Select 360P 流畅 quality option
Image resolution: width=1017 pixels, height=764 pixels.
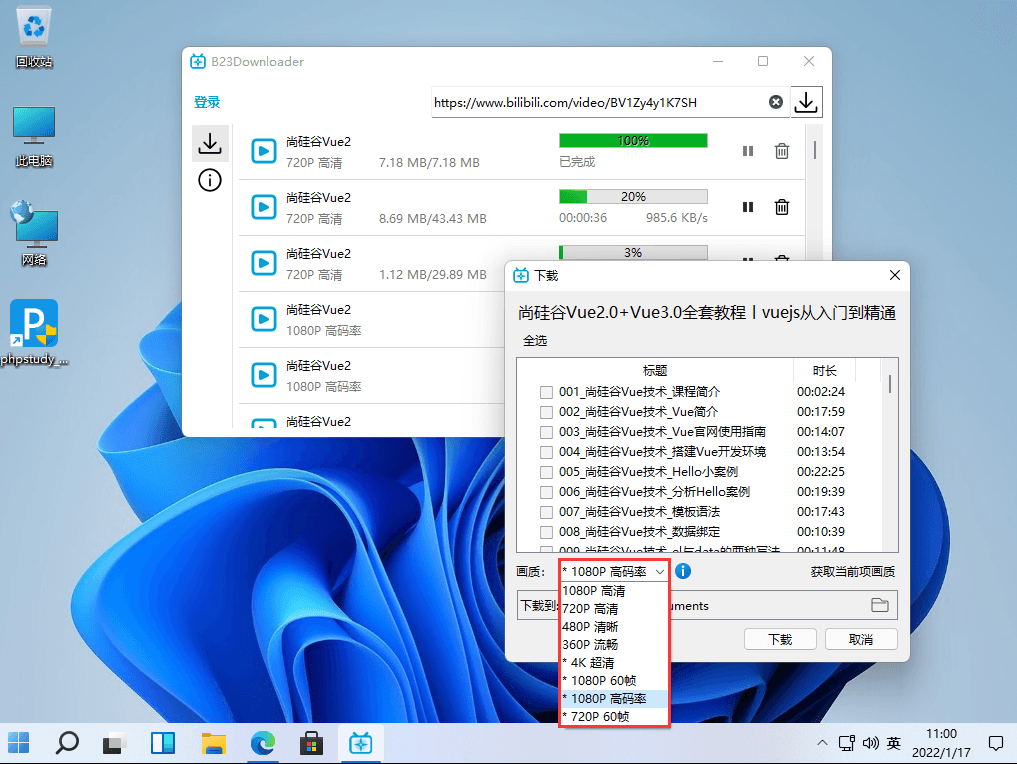(614, 645)
